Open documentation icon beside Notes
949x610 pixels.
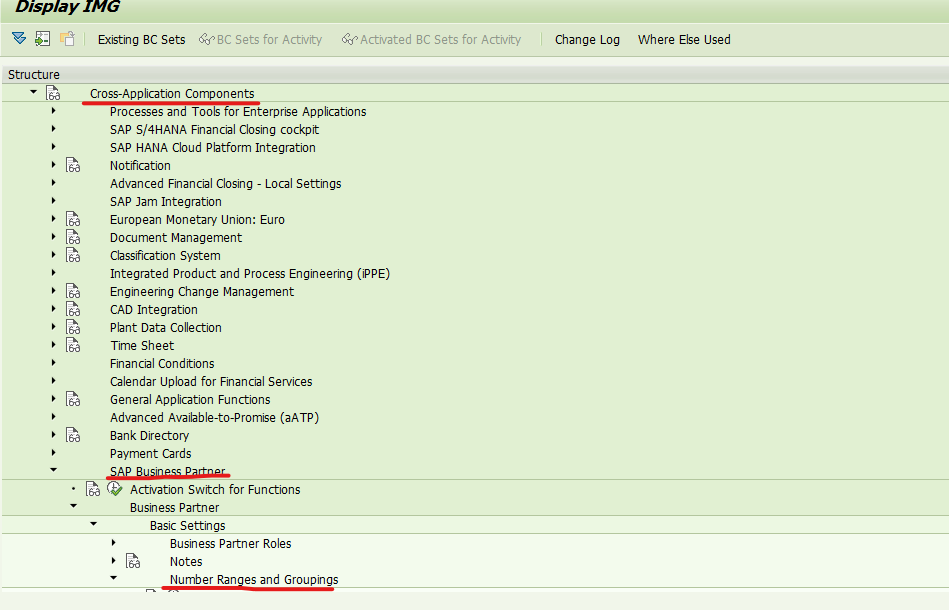point(133,561)
